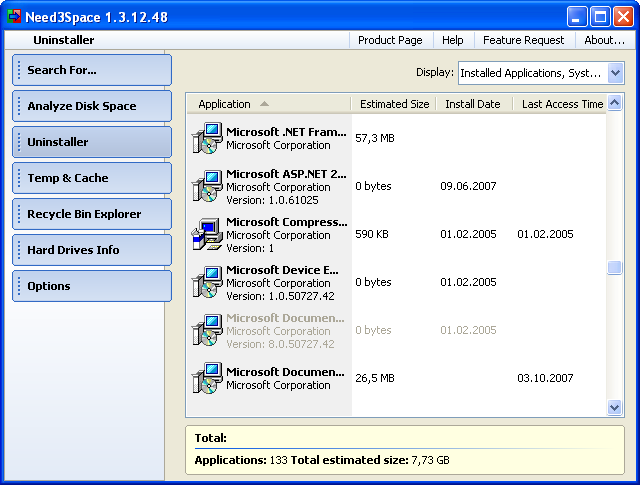Open the Options section
Screen dimensions: 640x485
tap(92, 286)
